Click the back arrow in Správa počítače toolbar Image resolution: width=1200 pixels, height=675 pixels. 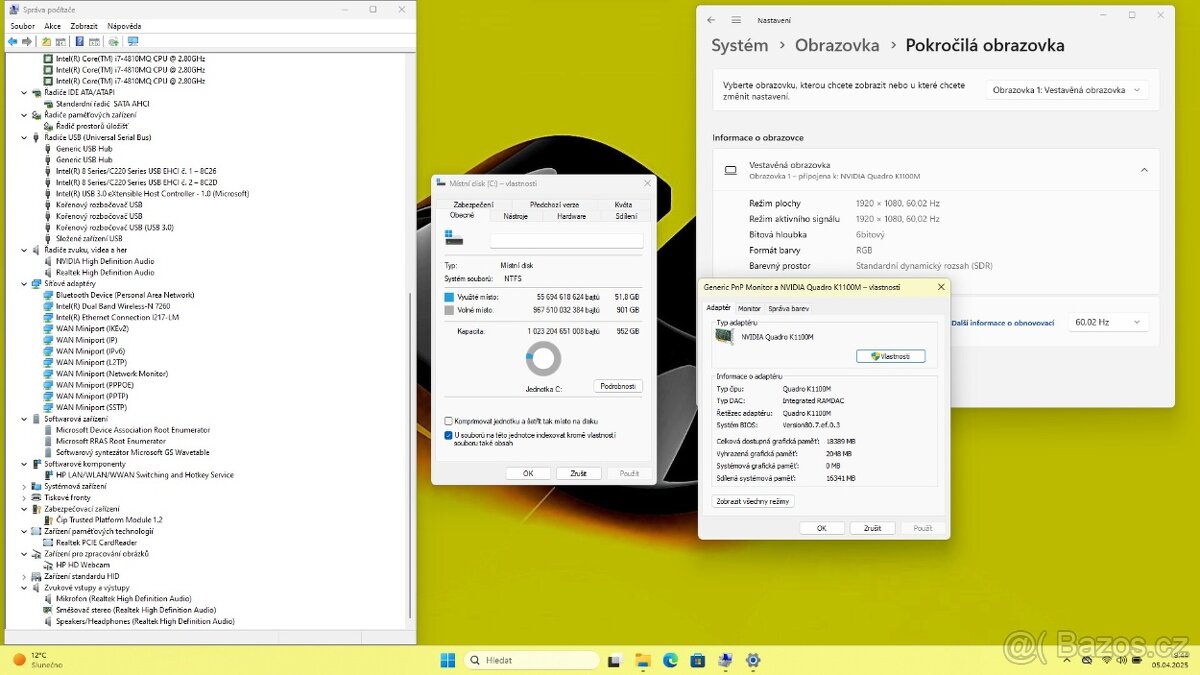tap(12, 42)
